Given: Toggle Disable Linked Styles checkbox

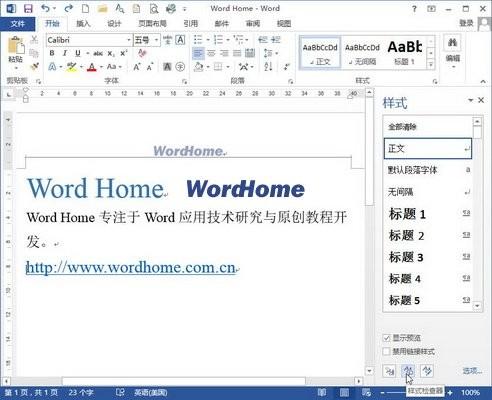Looking at the screenshot, I should [387, 351].
